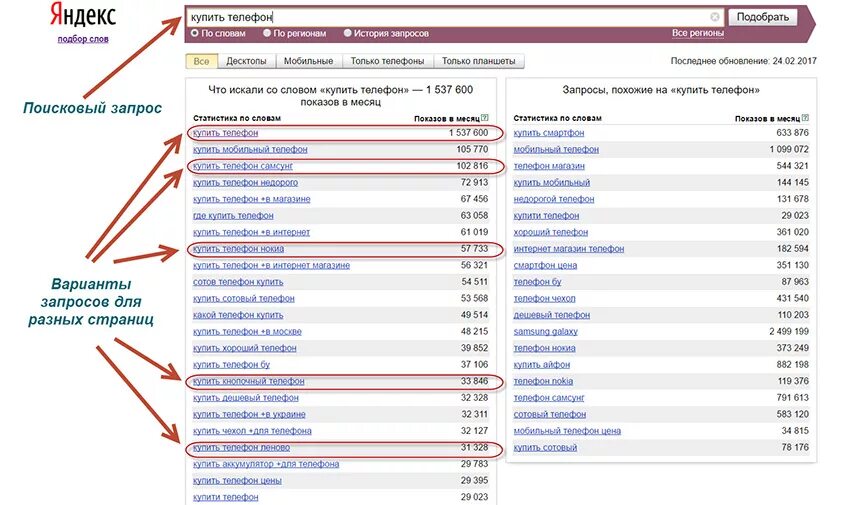
Task: Open the help icon beside right 'Показов в месяц'
Action: pyautogui.click(x=805, y=117)
